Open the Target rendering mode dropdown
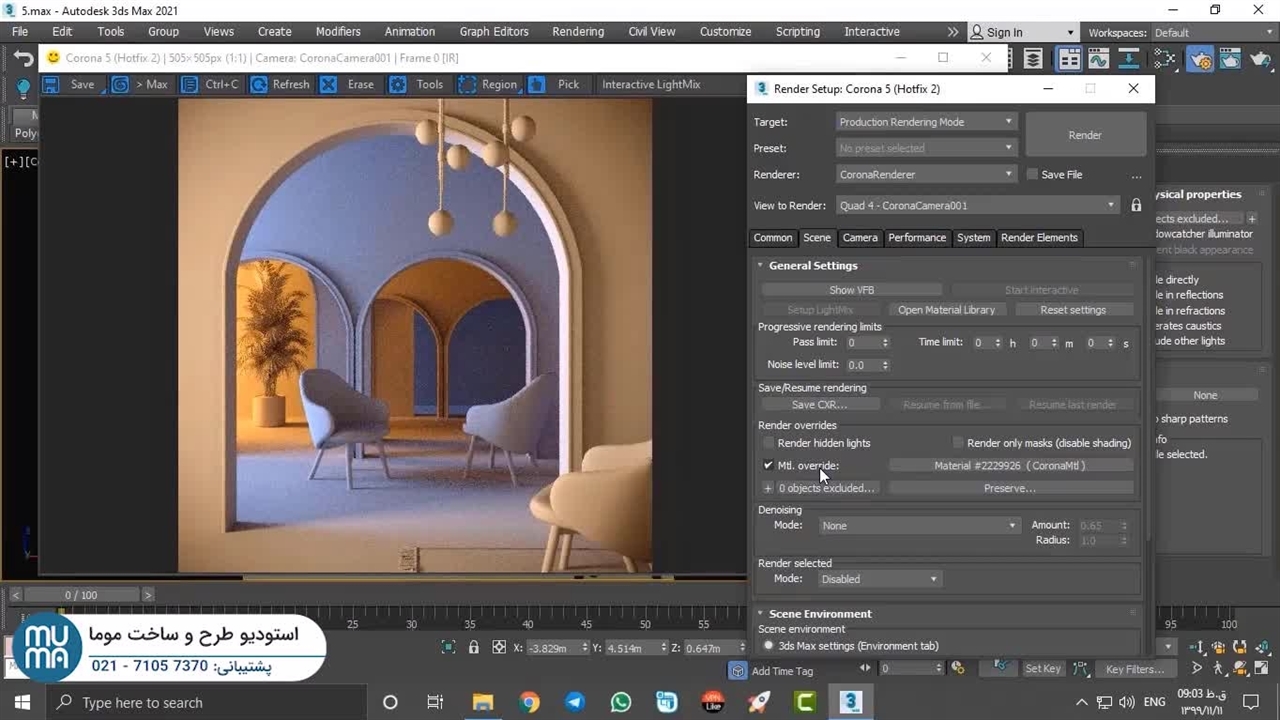This screenshot has height=720, width=1280. coord(925,122)
